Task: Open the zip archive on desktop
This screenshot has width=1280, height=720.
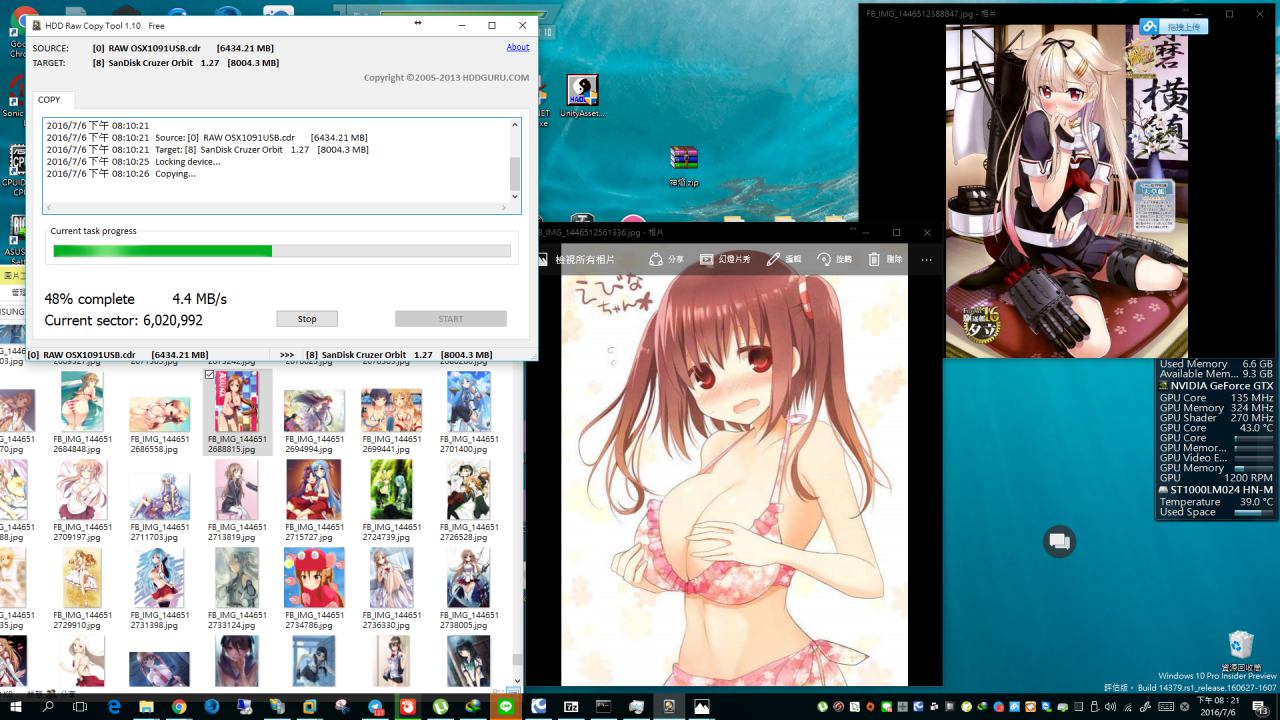Action: [684, 160]
